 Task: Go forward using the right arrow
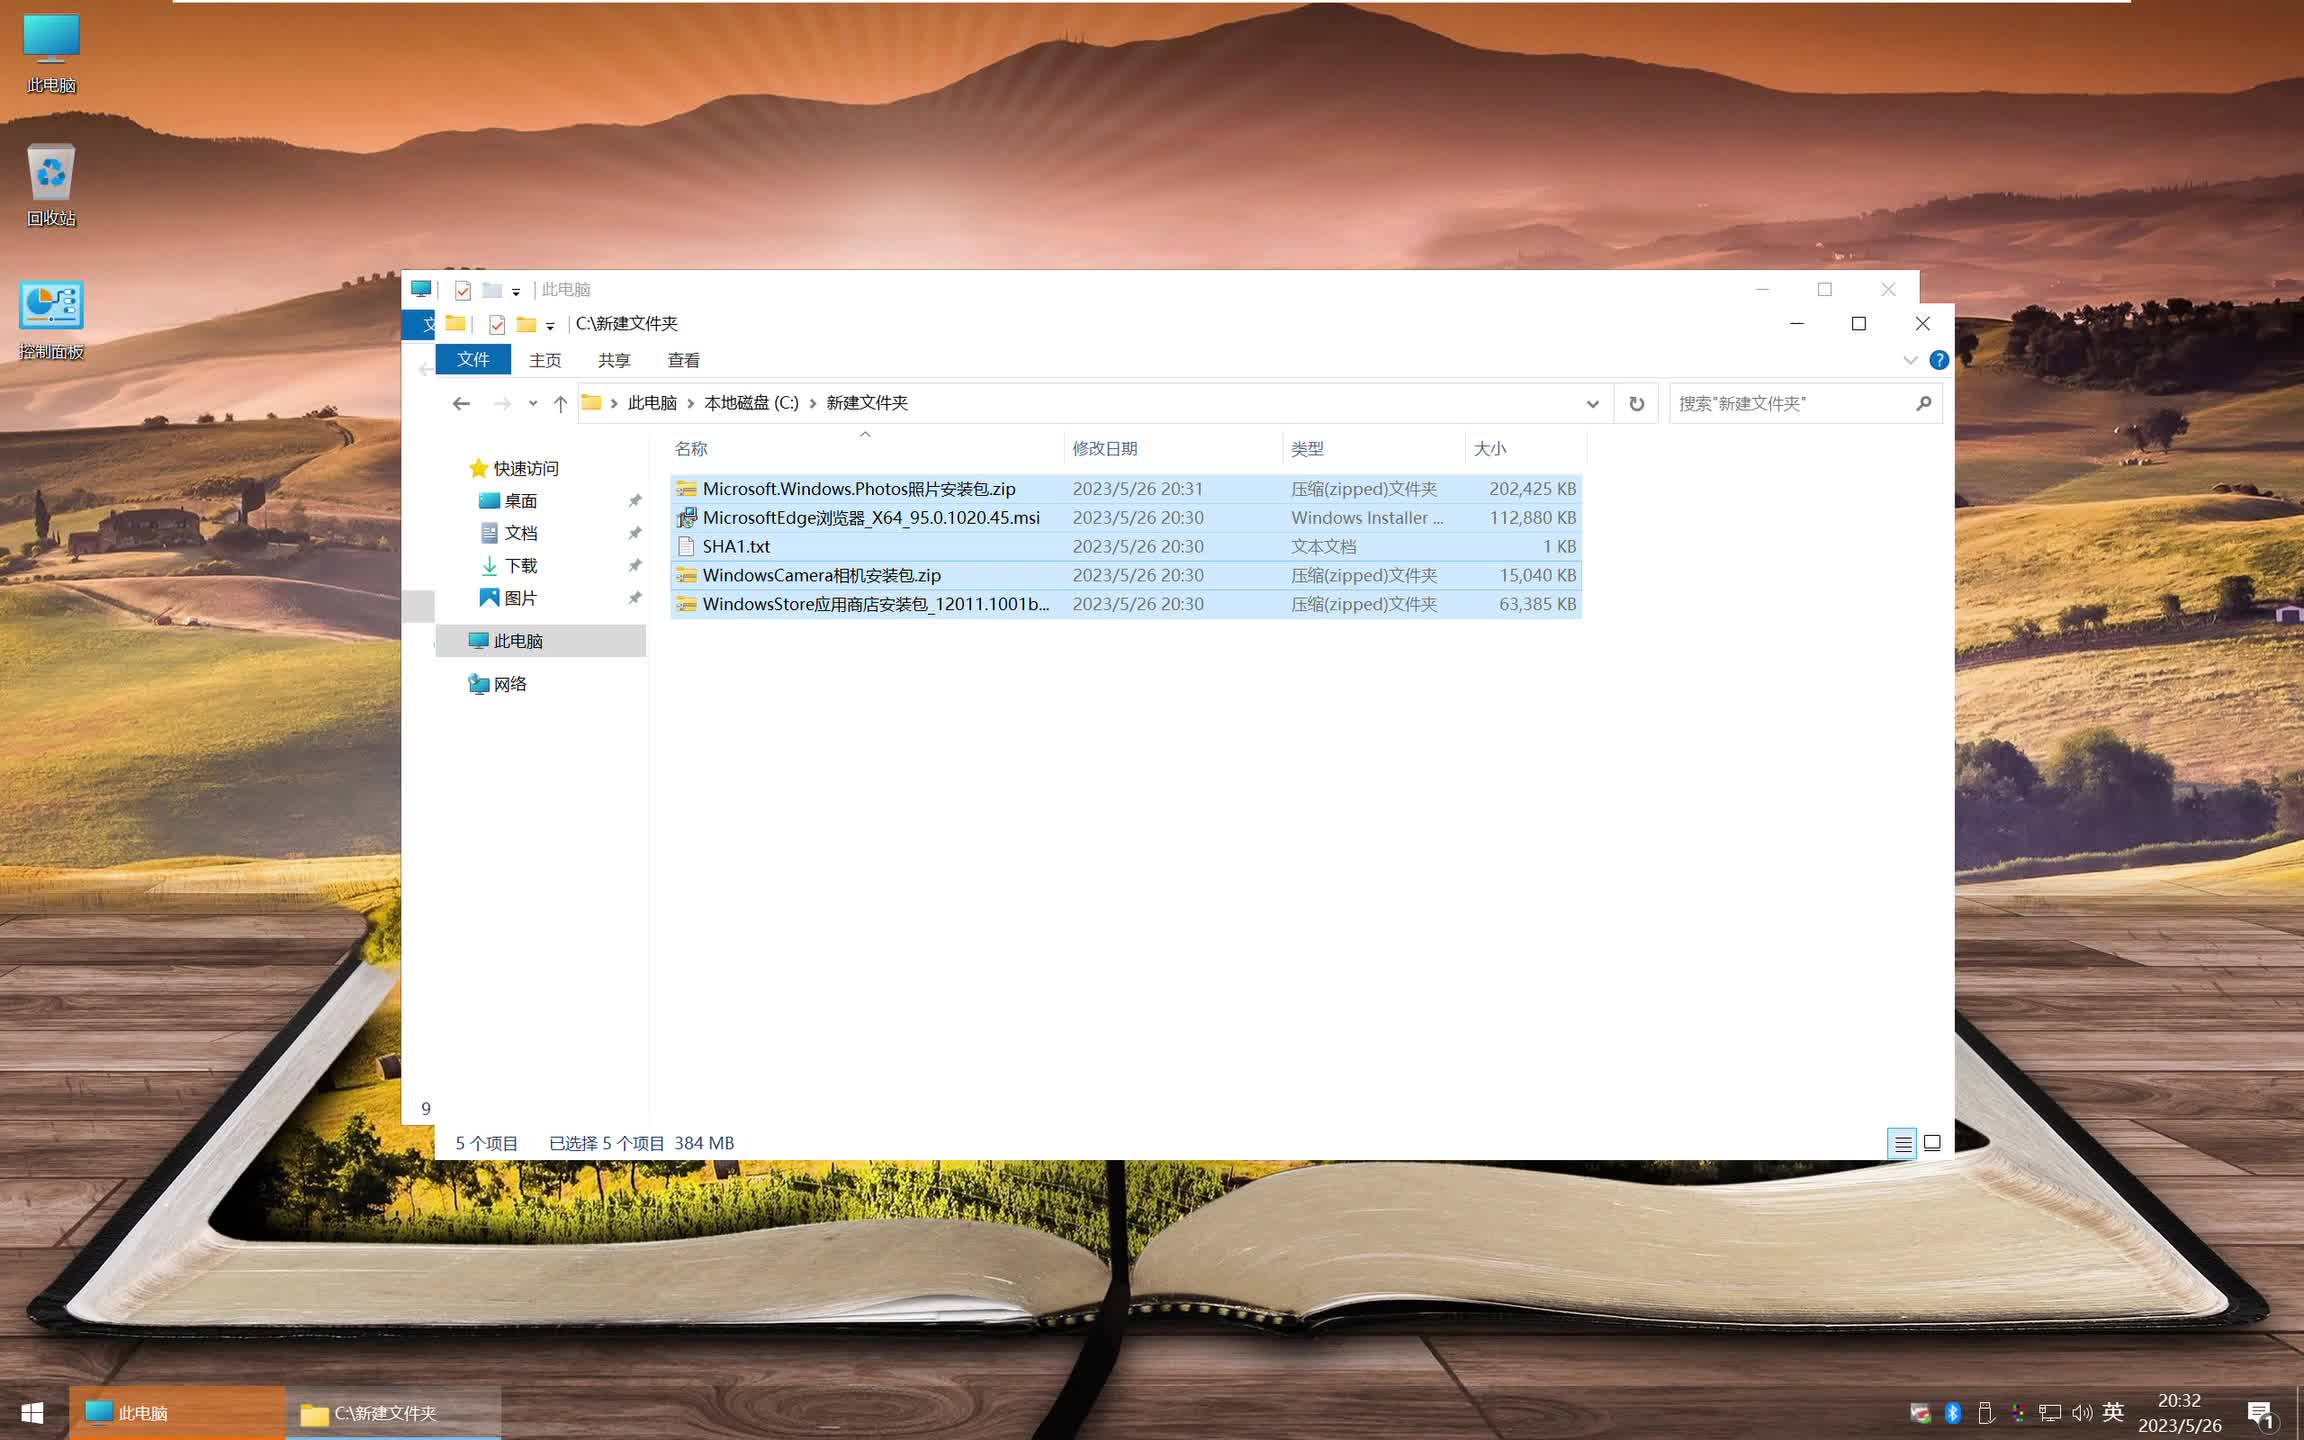[x=502, y=404]
